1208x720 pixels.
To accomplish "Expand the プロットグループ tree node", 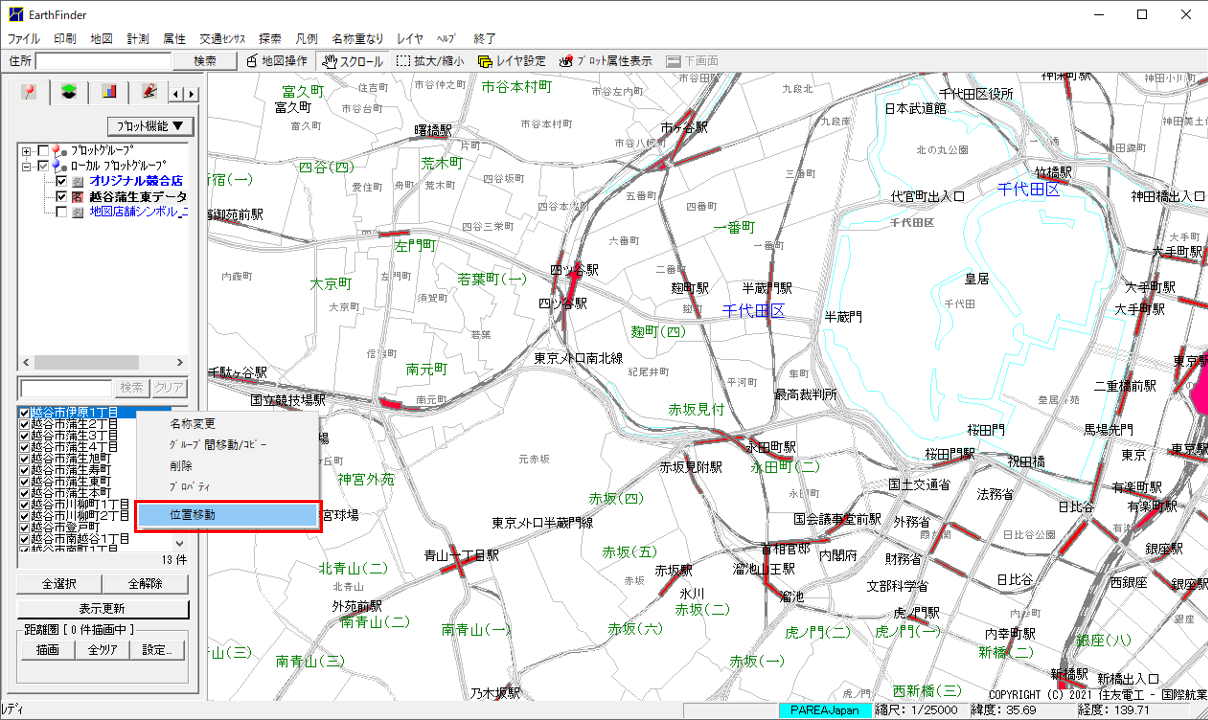I will click(x=26, y=151).
